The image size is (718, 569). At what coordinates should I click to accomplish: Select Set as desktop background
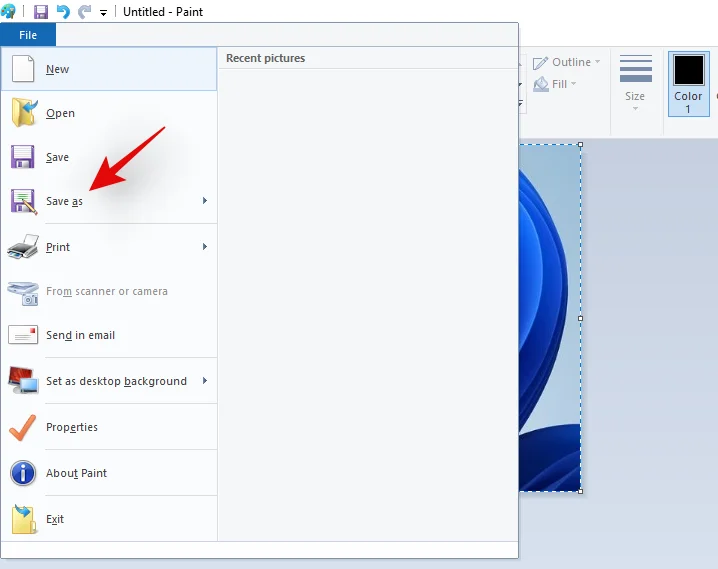[x=109, y=381]
